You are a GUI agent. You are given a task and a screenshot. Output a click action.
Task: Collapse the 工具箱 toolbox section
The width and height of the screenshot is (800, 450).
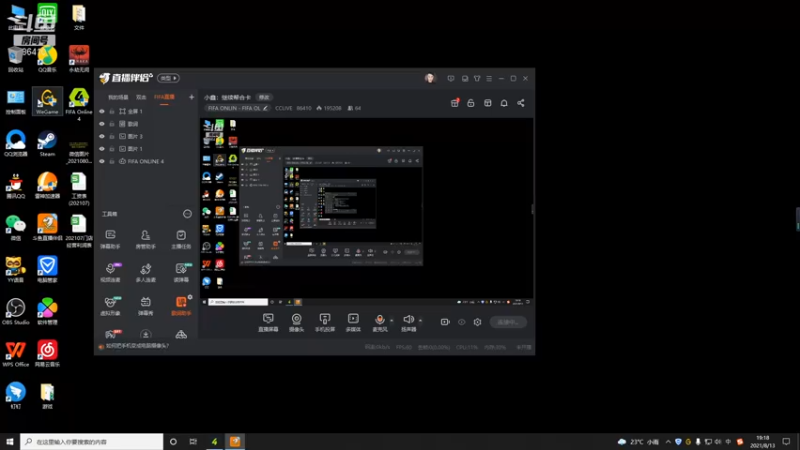click(187, 214)
